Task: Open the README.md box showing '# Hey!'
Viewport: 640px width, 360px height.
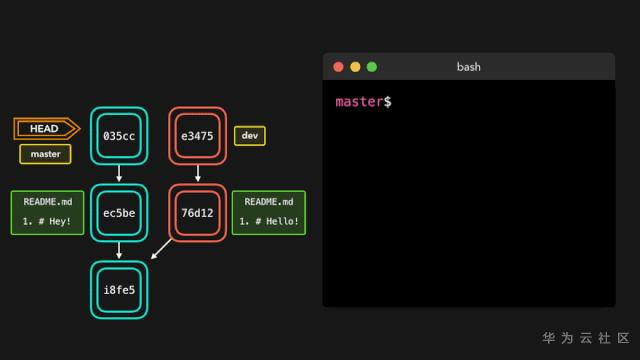Action: [x=47, y=213]
